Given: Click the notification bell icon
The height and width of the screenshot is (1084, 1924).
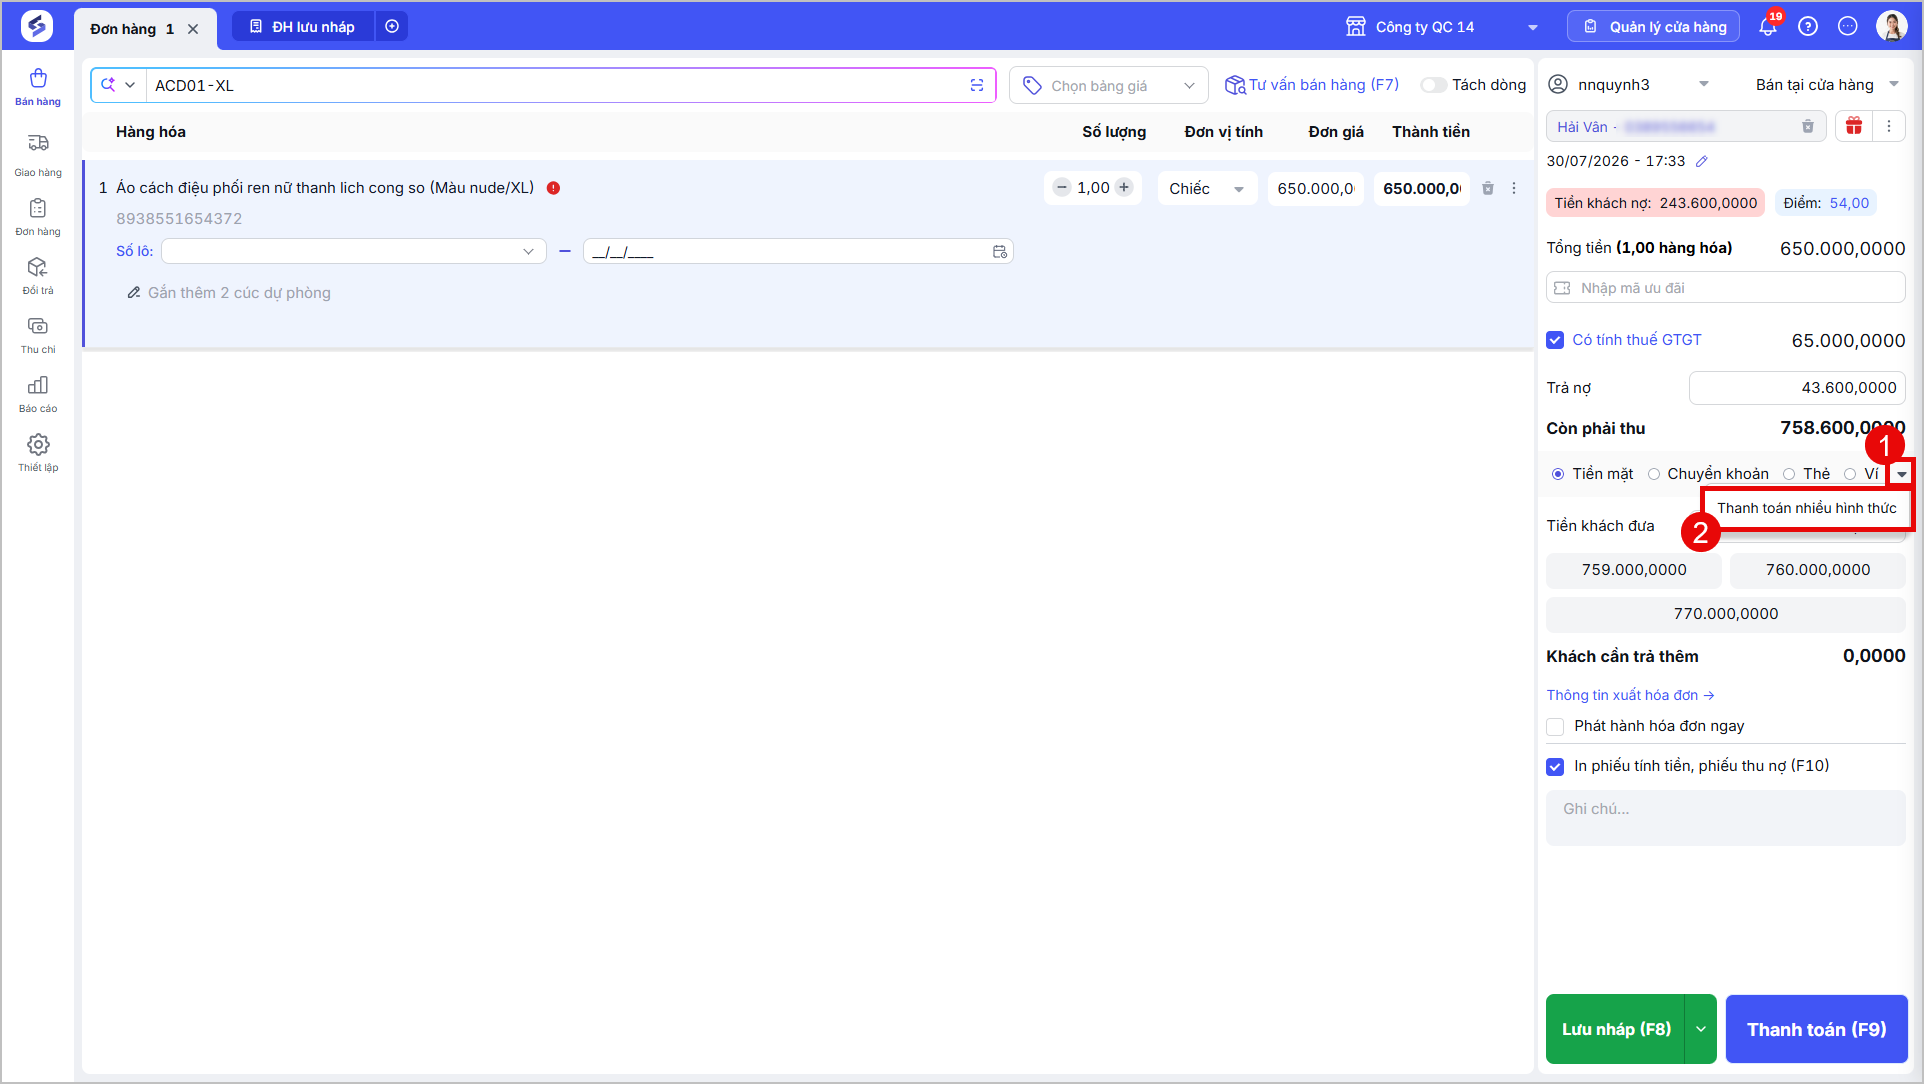Looking at the screenshot, I should pos(1768,27).
